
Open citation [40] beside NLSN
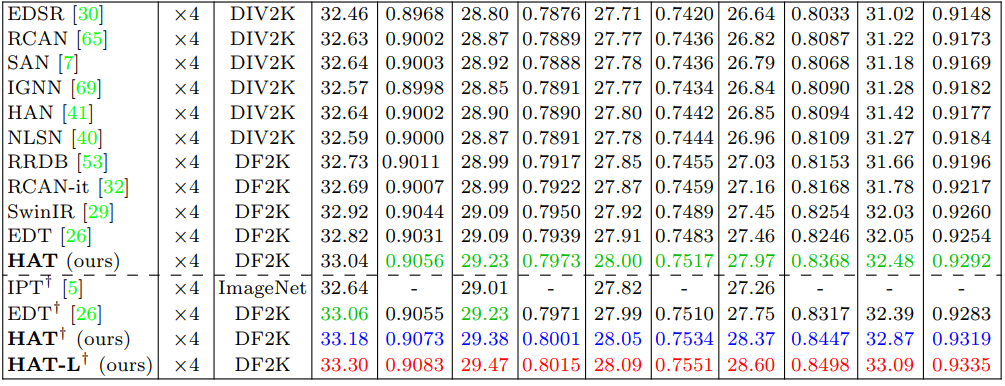(x=87, y=138)
